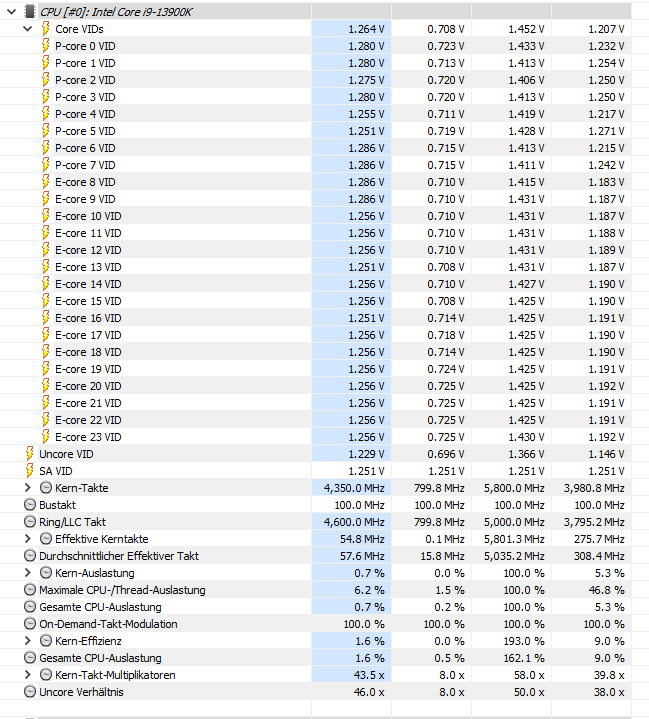Click the voltage icon of P-core 0 VID
Viewport: 649px width, 719px height.
point(45,46)
